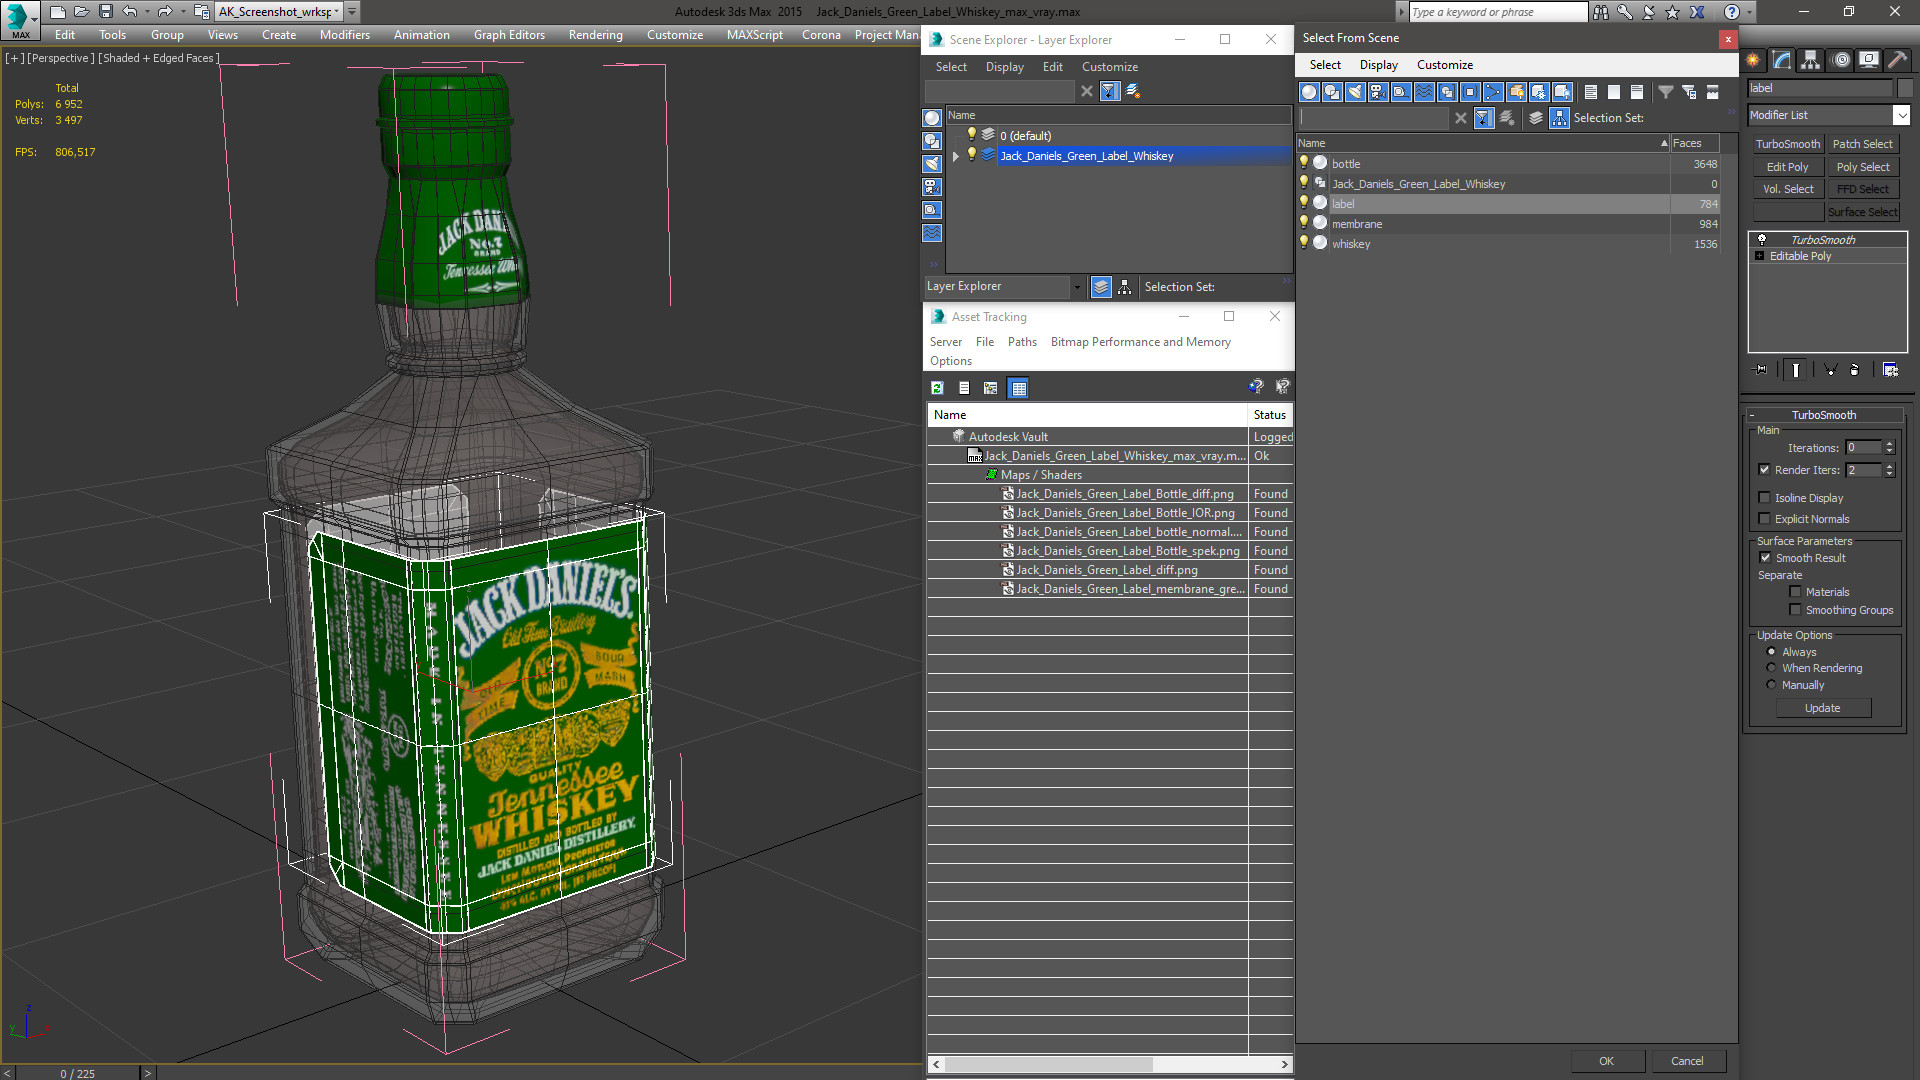The height and width of the screenshot is (1080, 1920).
Task: Open Modifiers menu in main menu bar
Action: tap(344, 34)
